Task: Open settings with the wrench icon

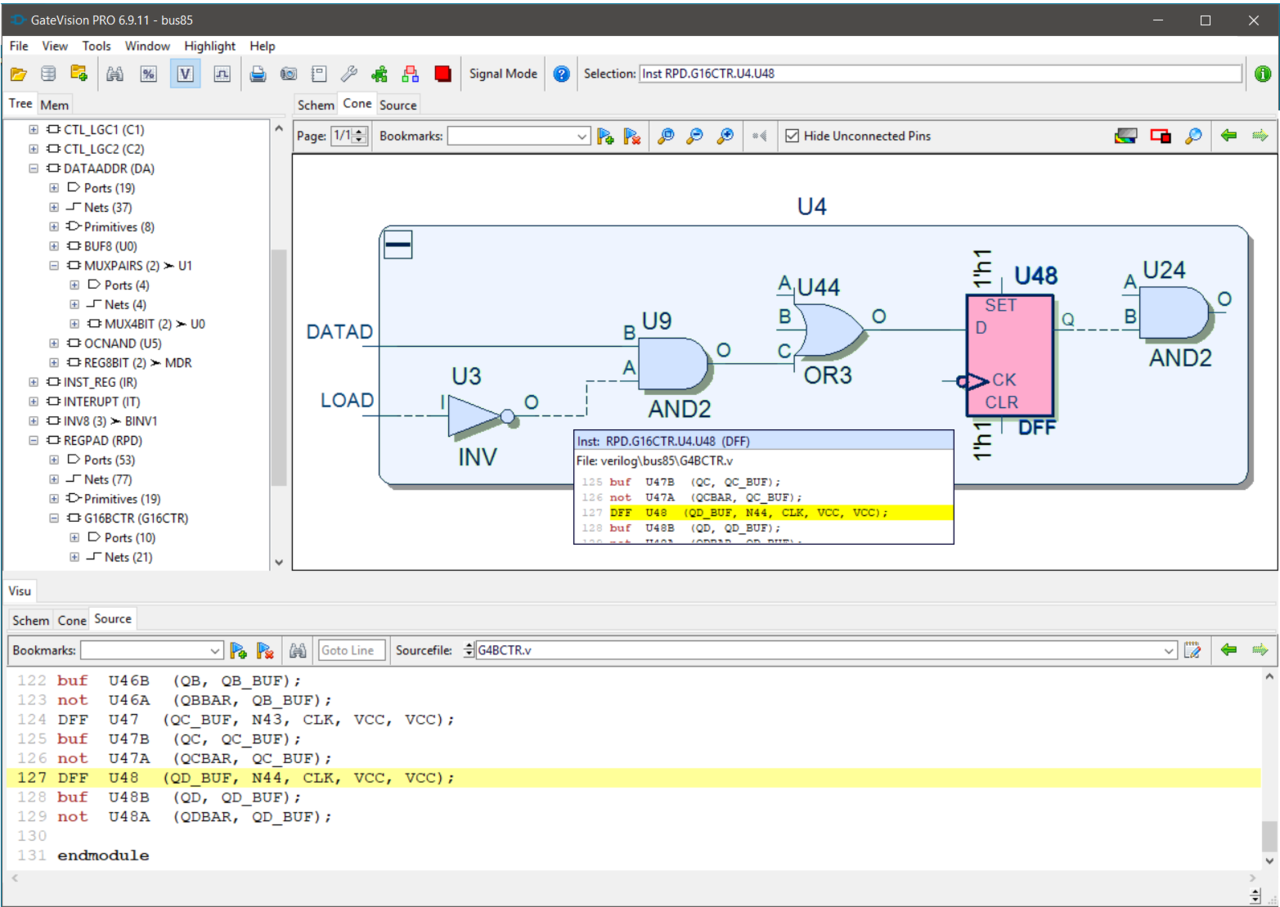Action: pyautogui.click(x=349, y=74)
